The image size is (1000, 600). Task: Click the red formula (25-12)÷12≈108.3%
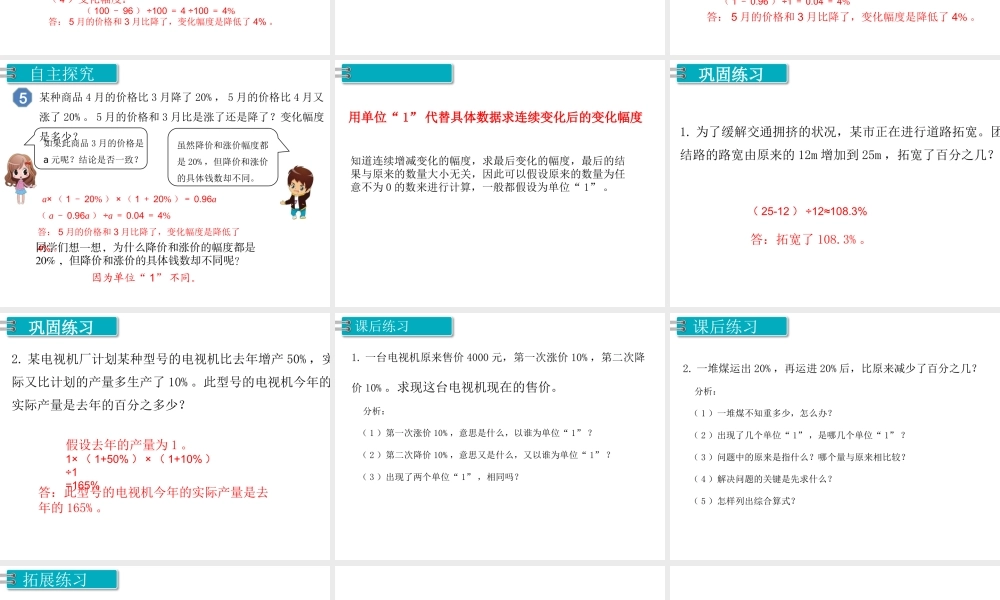click(x=809, y=211)
